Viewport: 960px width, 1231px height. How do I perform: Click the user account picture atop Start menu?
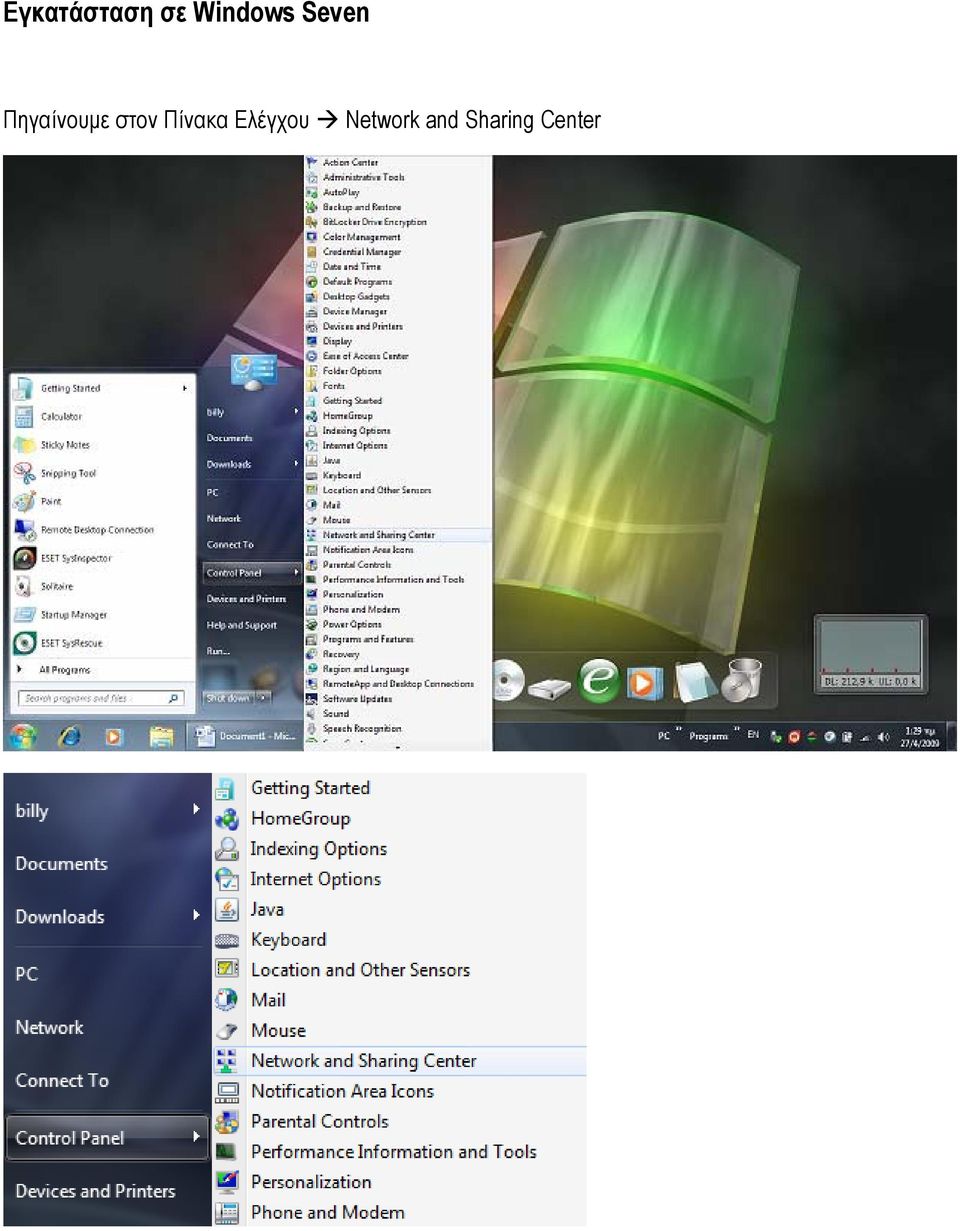[x=253, y=372]
